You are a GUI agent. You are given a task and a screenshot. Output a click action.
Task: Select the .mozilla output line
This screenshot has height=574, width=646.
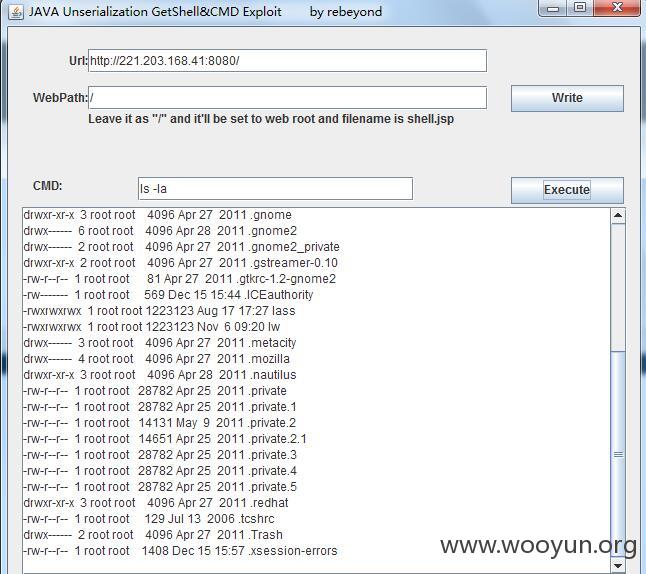(x=156, y=359)
